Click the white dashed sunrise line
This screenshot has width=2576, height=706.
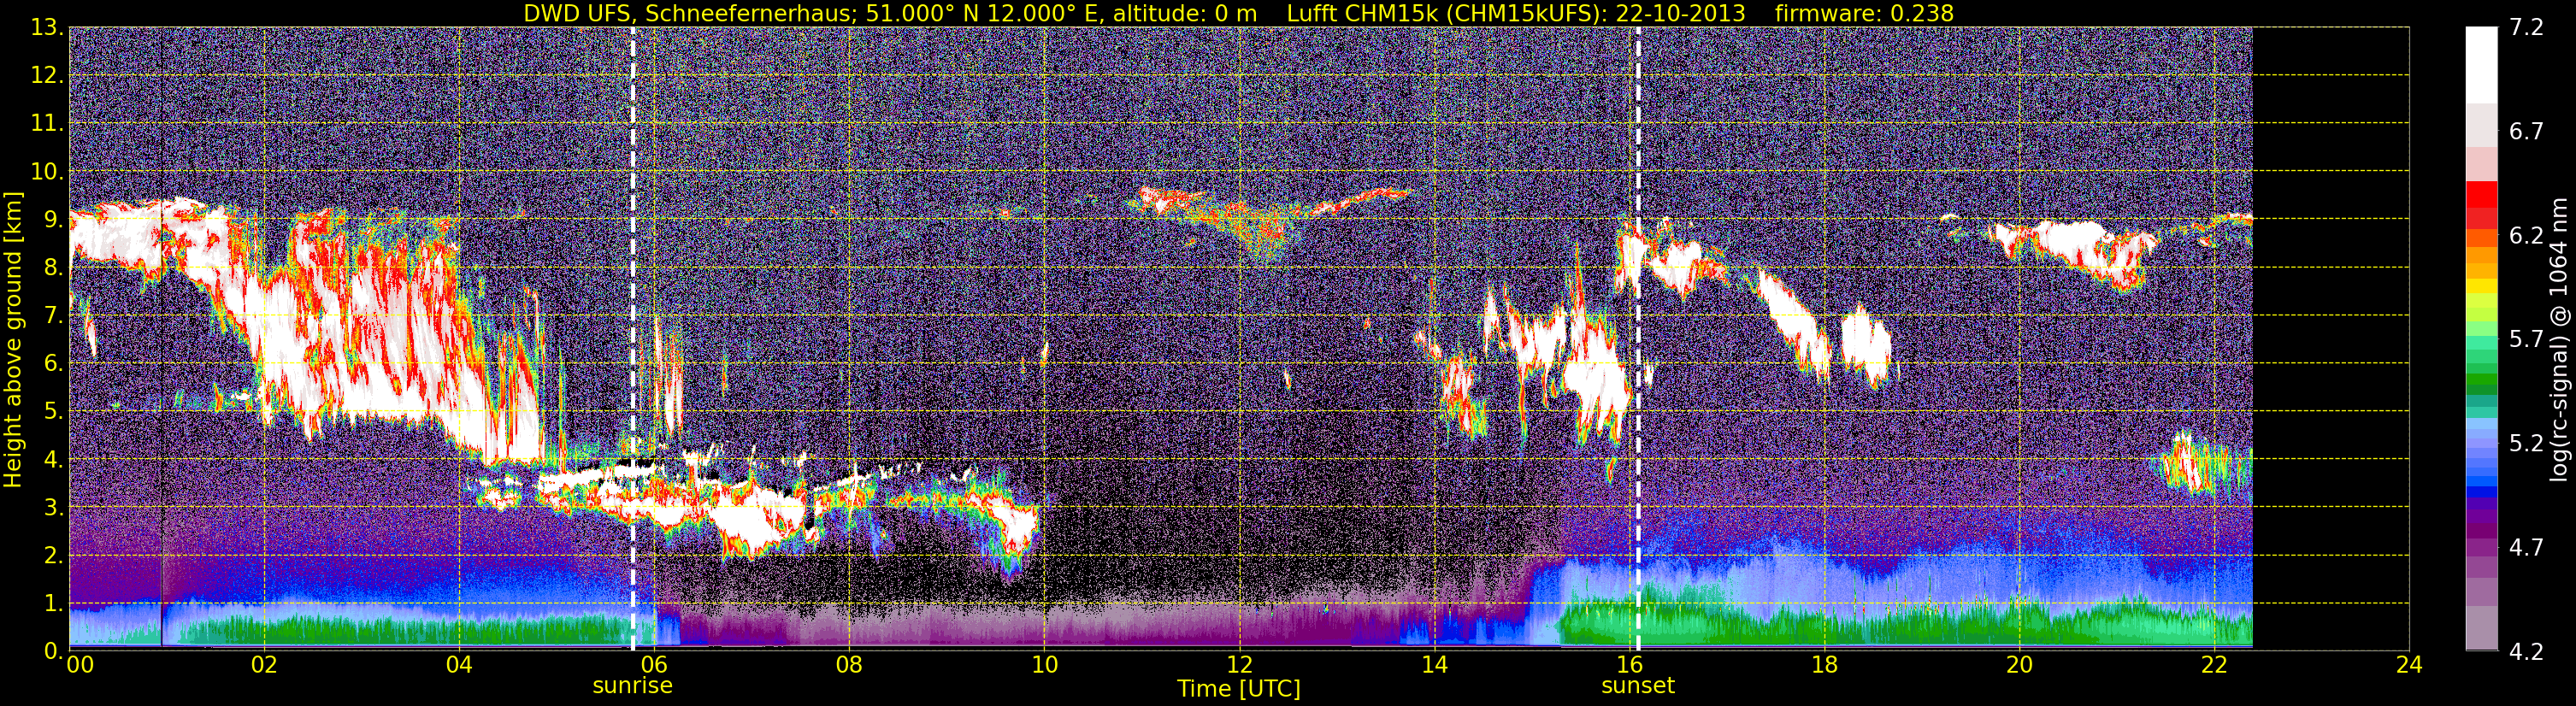(633, 339)
